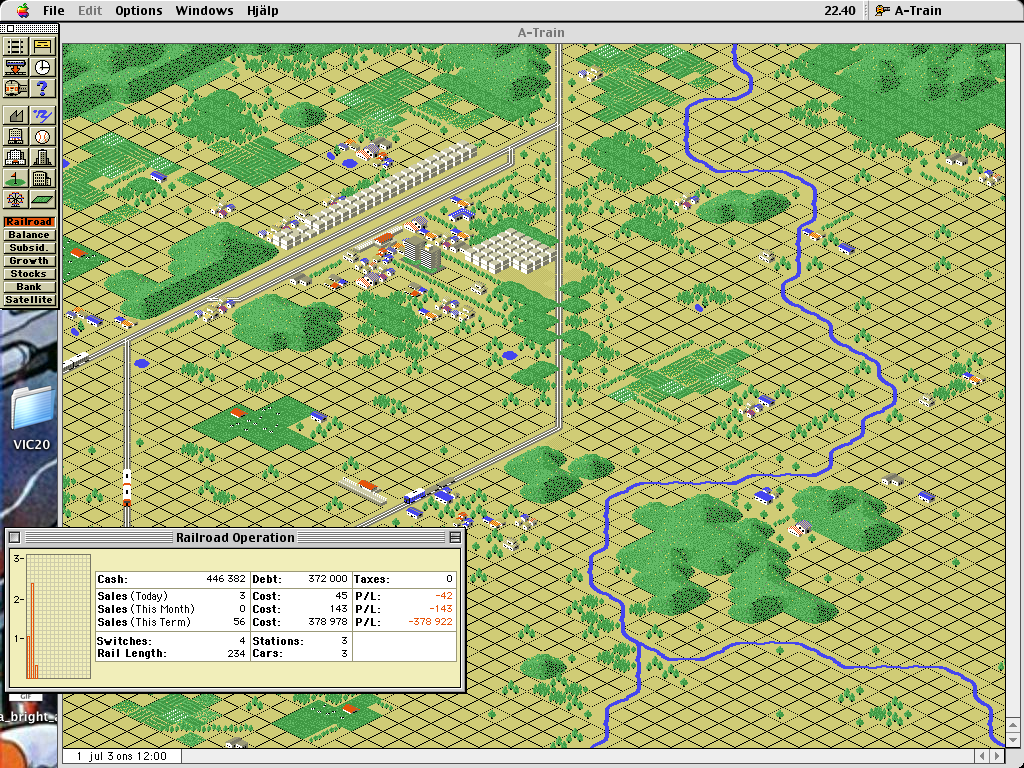
Task: Open the Options menu
Action: click(x=138, y=11)
